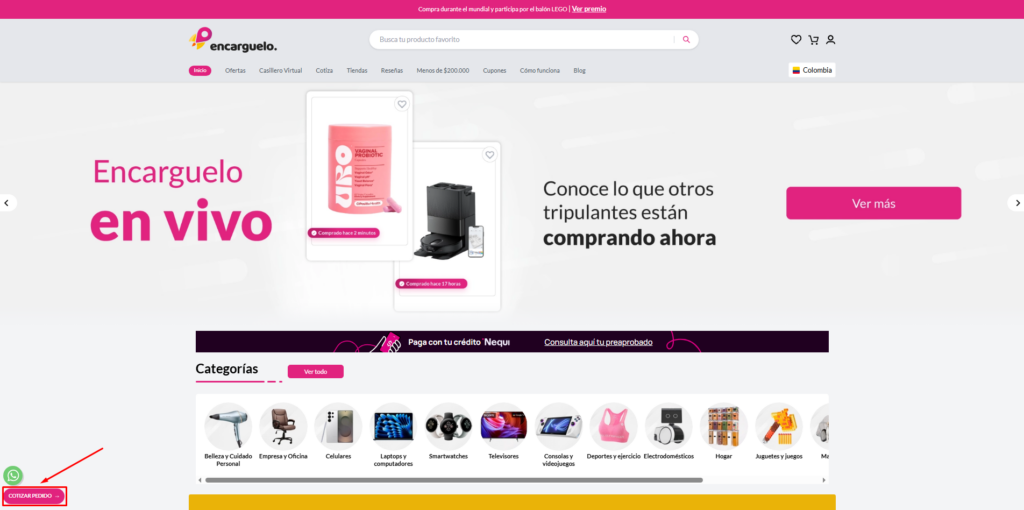The height and width of the screenshot is (510, 1024).
Task: Open the shopping cart icon
Action: click(x=813, y=40)
